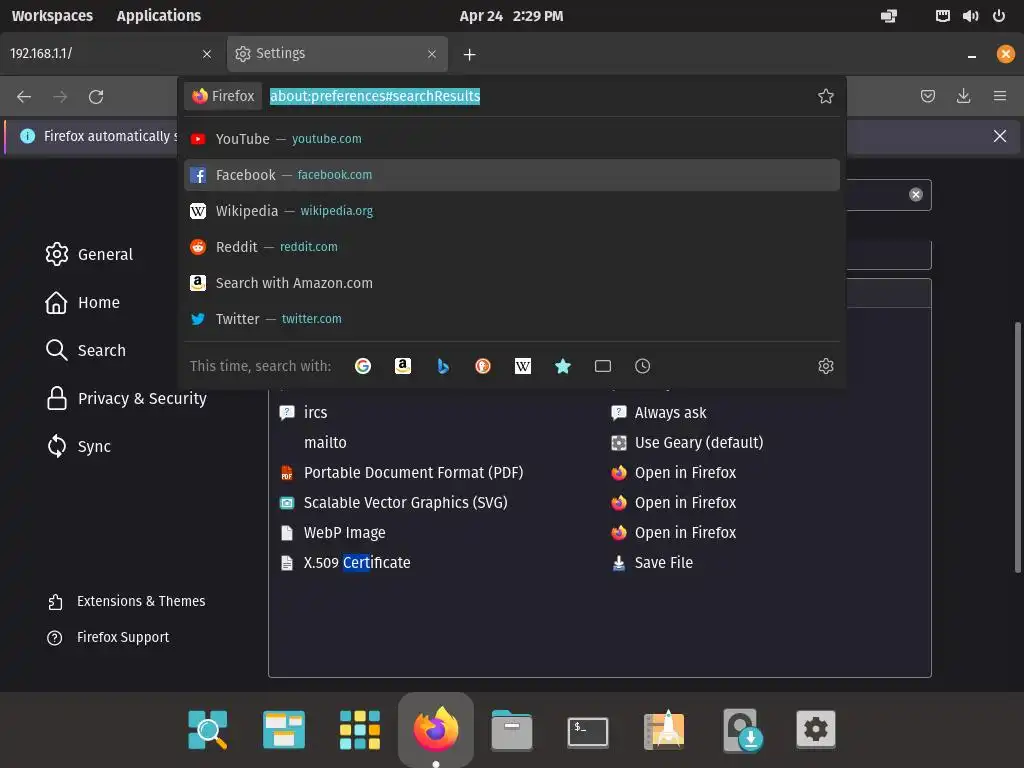The height and width of the screenshot is (768, 1024).
Task: Open the Search settings category
Action: 86,350
